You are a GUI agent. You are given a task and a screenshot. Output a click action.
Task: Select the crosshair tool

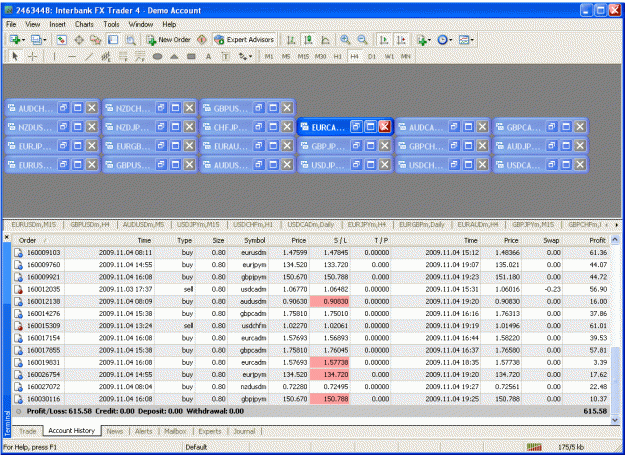coord(32,57)
